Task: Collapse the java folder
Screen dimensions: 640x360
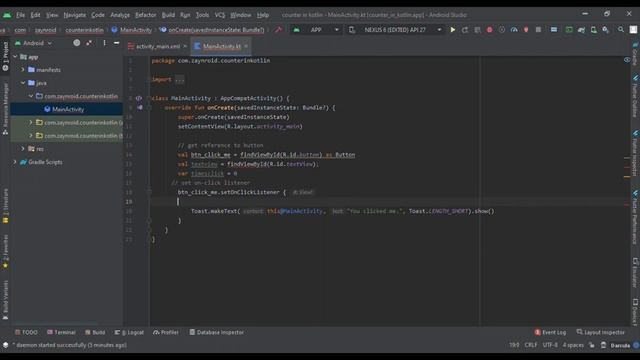Action: (x=23, y=83)
